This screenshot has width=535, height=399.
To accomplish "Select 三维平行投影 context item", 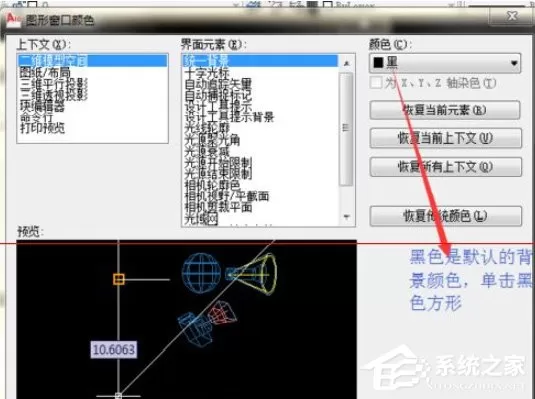I will [x=54, y=84].
